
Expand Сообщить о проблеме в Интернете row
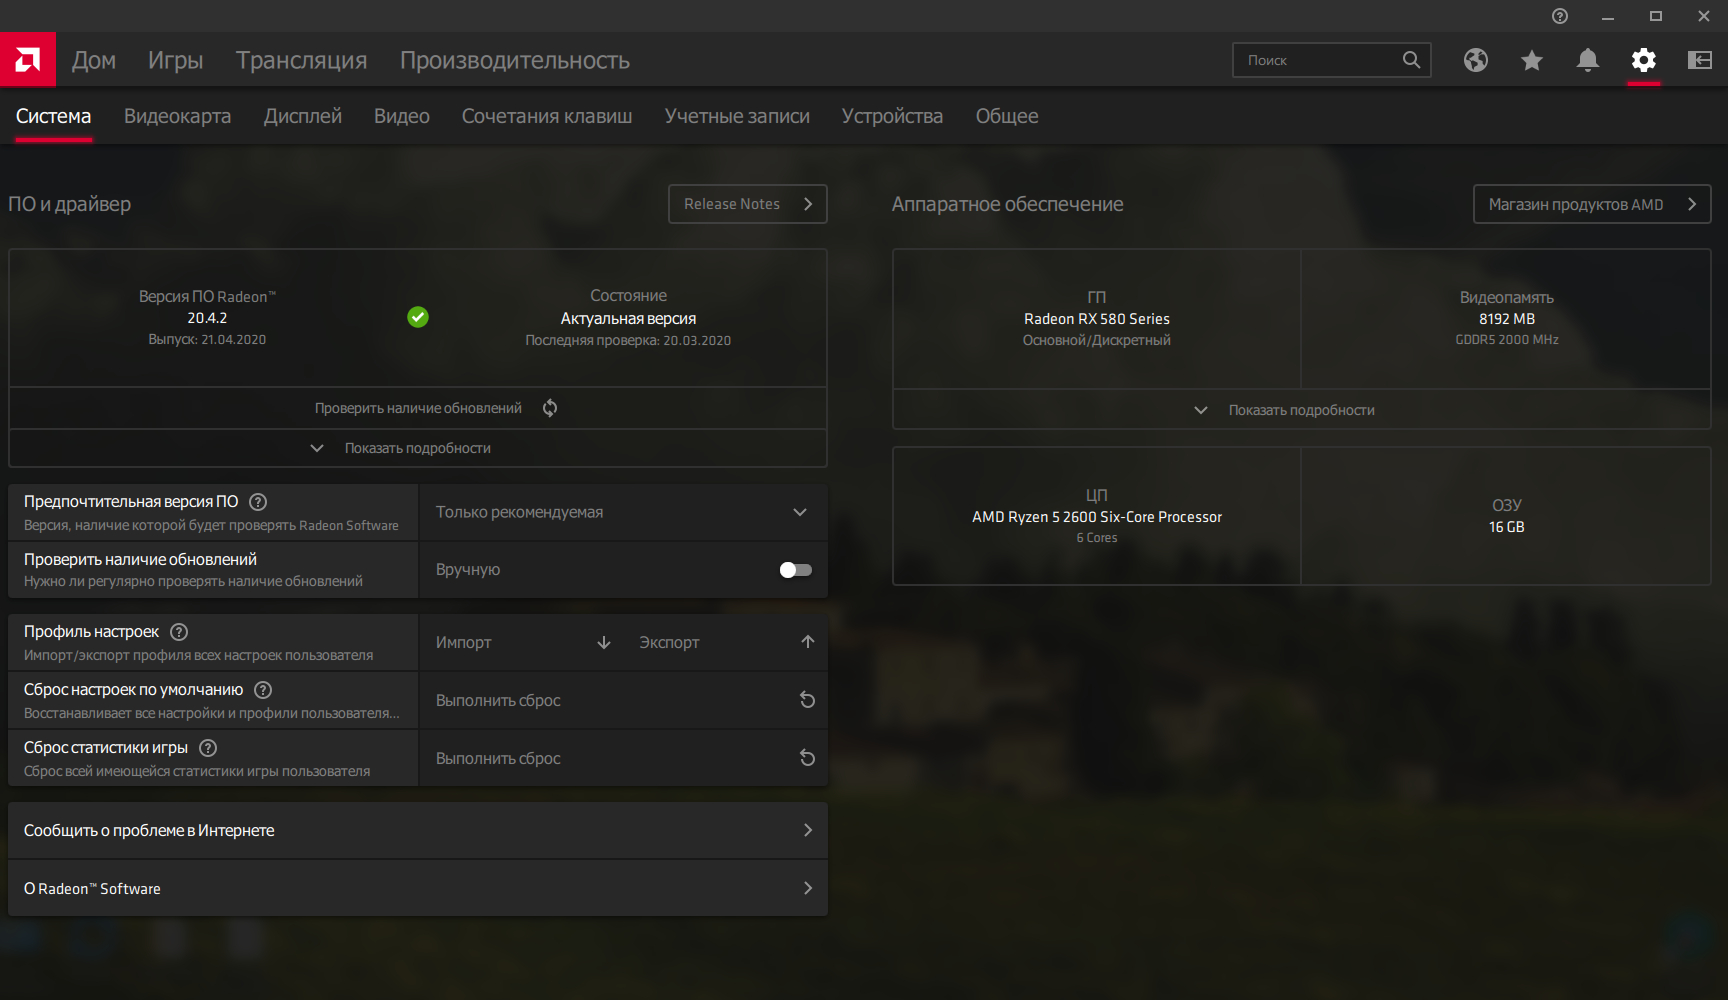[x=418, y=830]
